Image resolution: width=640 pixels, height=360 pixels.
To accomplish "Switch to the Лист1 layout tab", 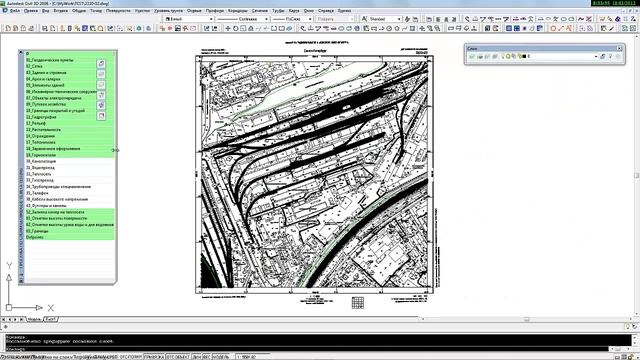I will point(51,319).
